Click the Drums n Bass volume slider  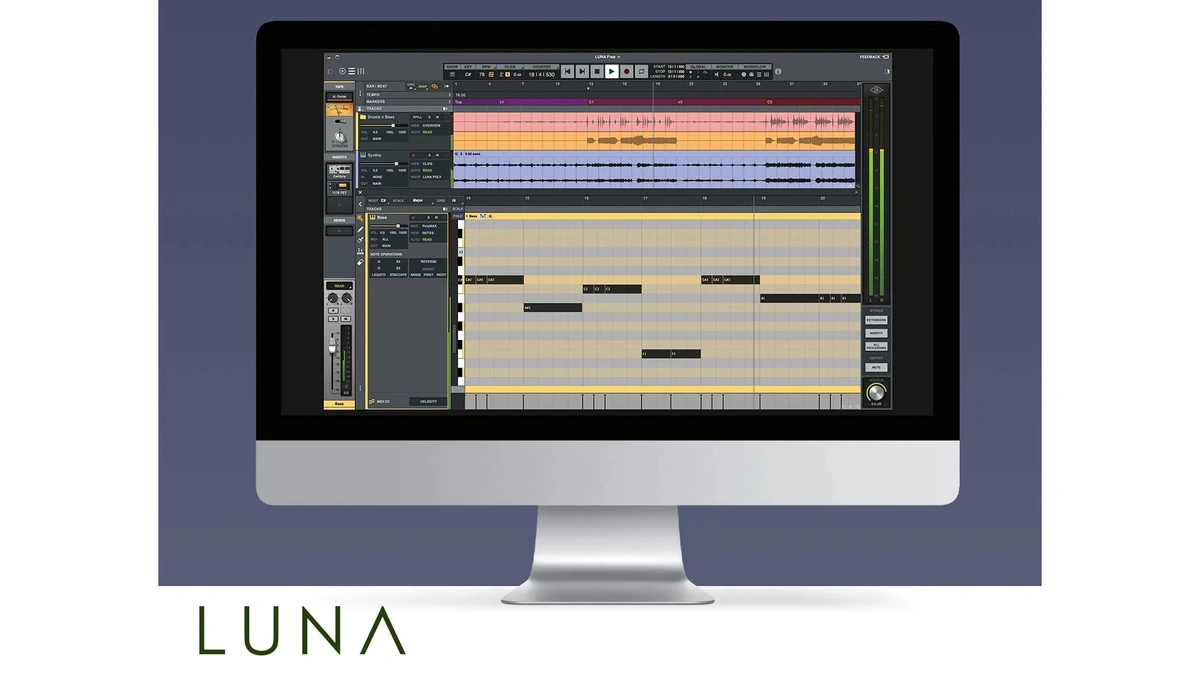pyautogui.click(x=384, y=125)
